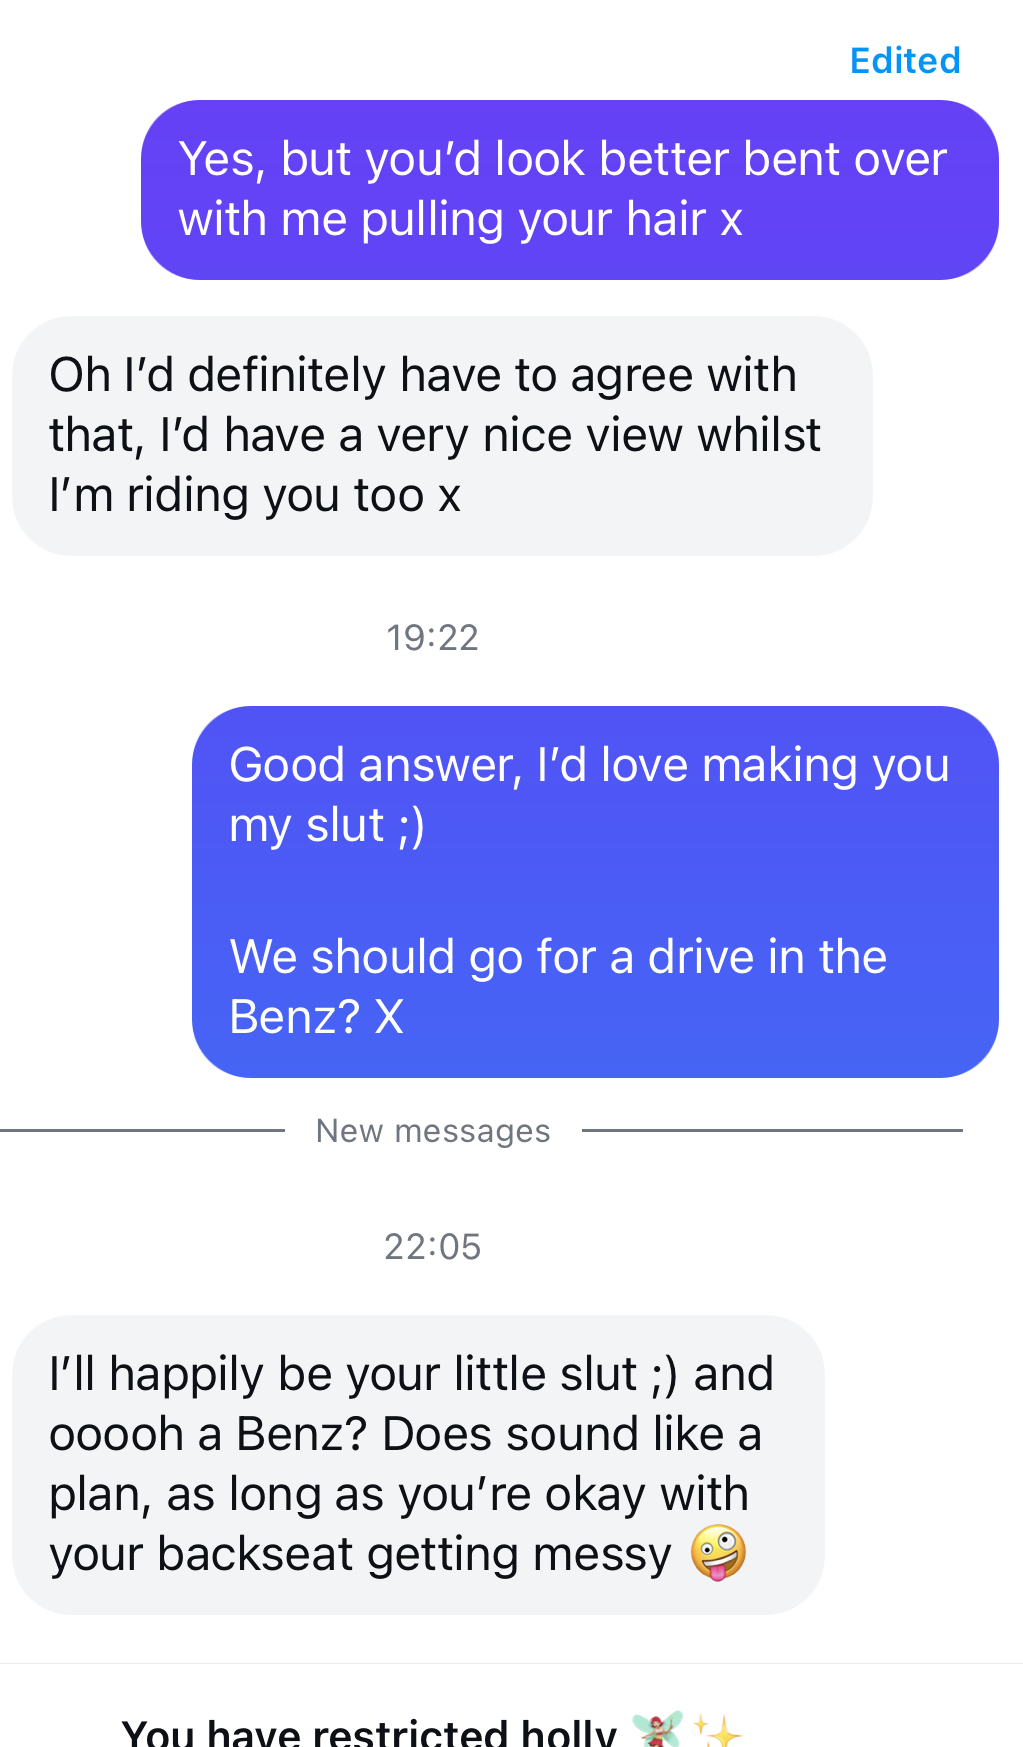Tap the line right of New messages

coord(771,1131)
